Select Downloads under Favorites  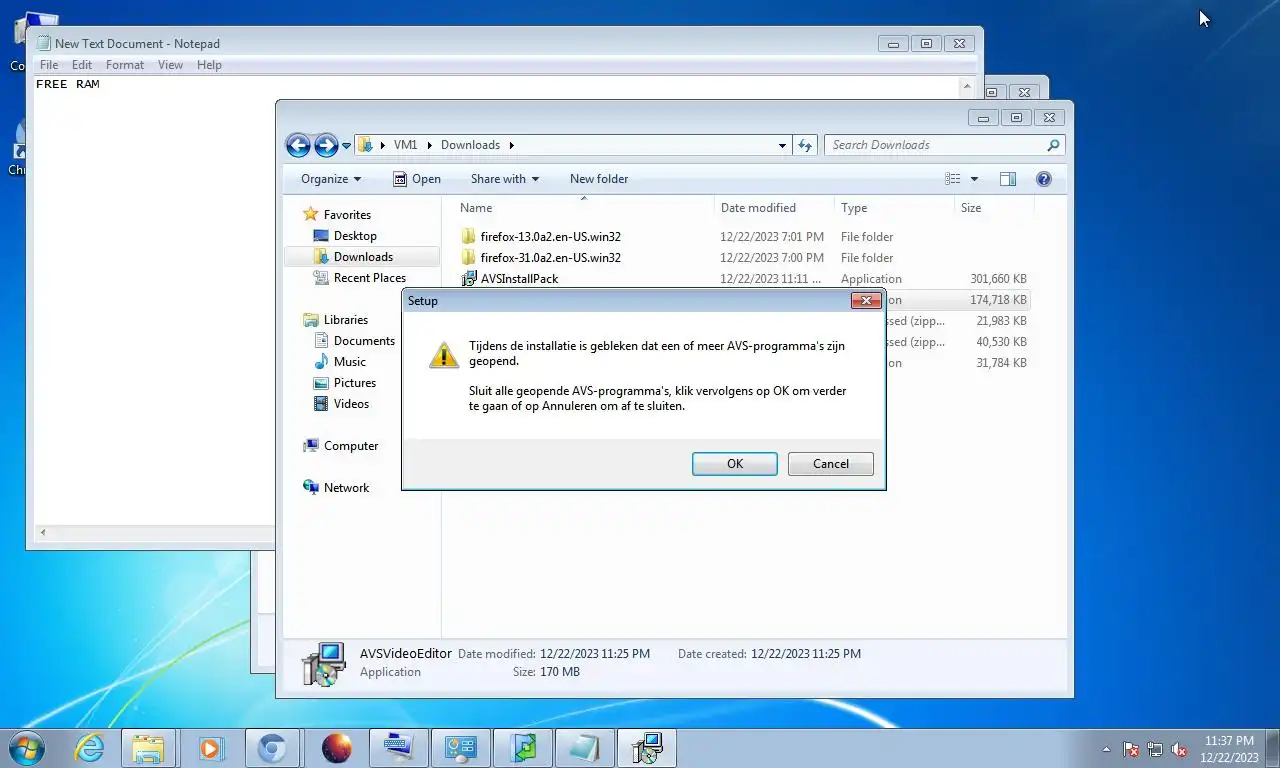click(x=363, y=257)
